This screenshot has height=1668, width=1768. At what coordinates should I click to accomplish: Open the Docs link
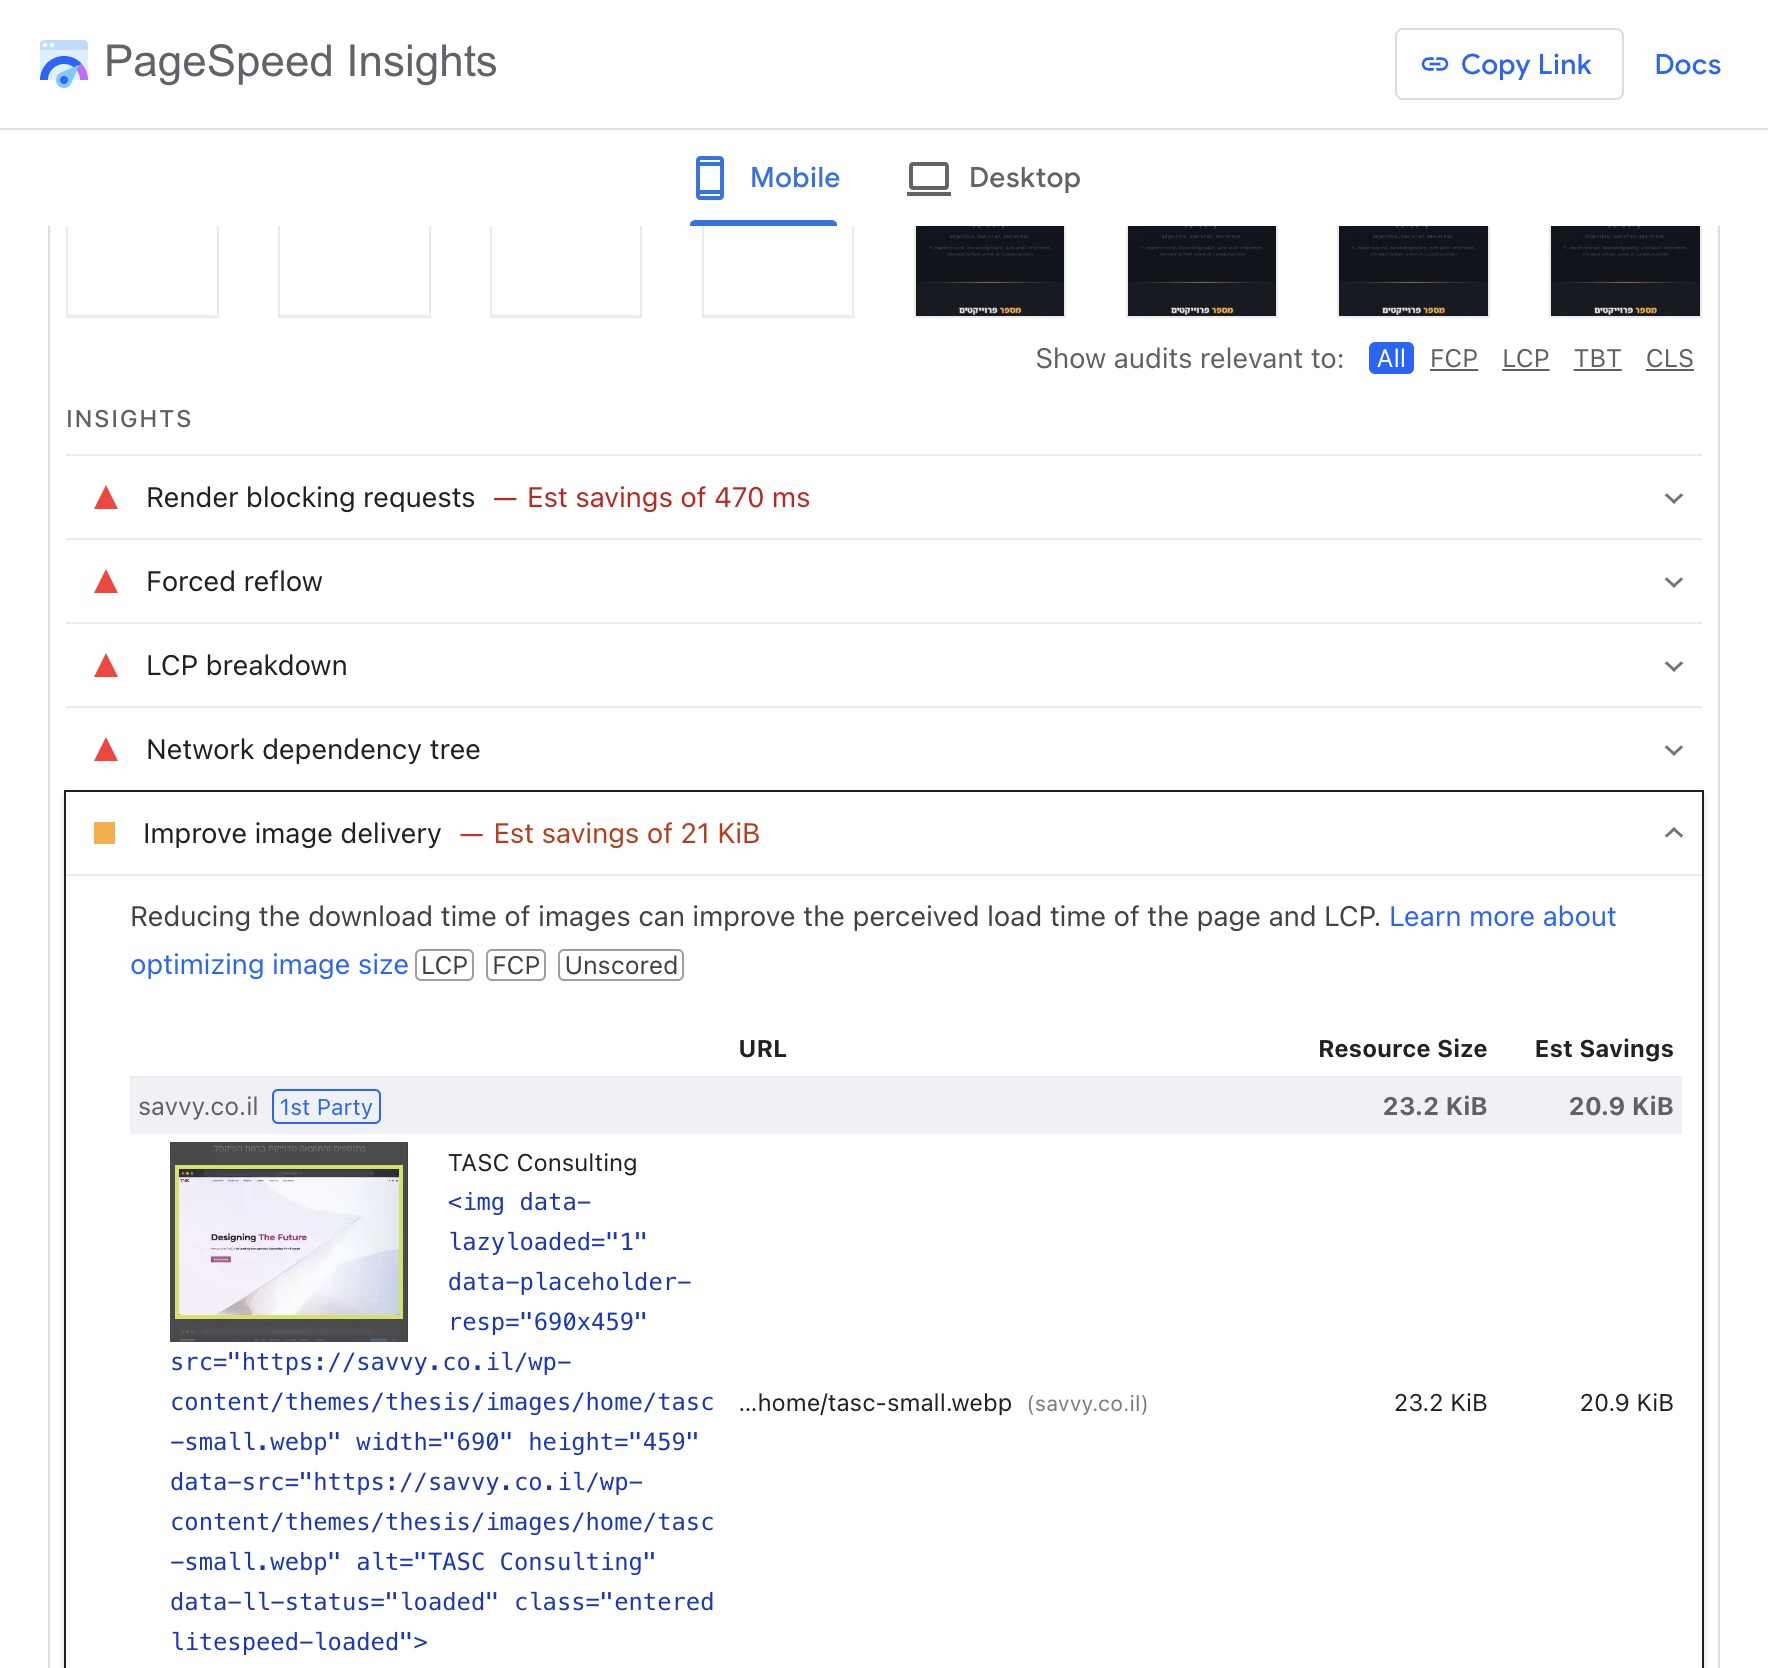coord(1687,65)
